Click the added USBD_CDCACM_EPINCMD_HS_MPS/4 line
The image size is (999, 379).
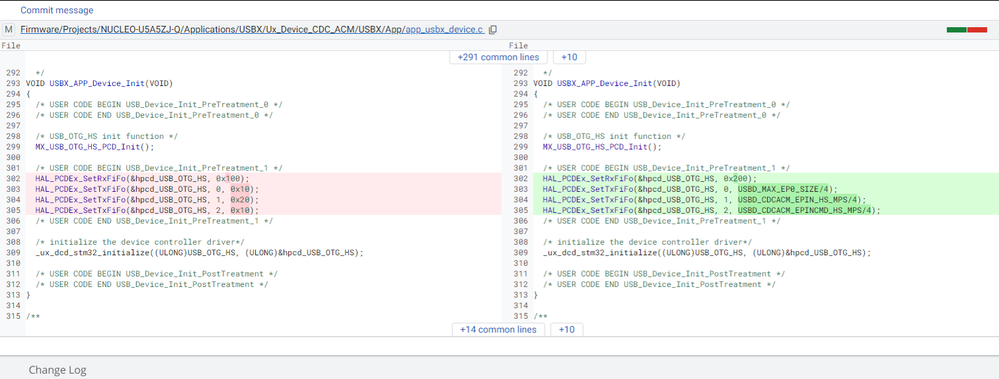pyautogui.click(x=766, y=210)
